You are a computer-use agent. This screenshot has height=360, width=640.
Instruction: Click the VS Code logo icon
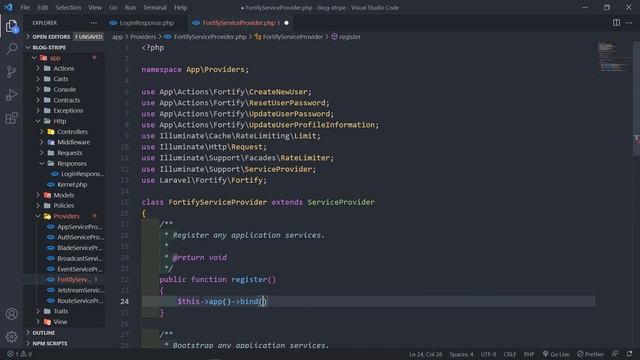[x=9, y=7]
